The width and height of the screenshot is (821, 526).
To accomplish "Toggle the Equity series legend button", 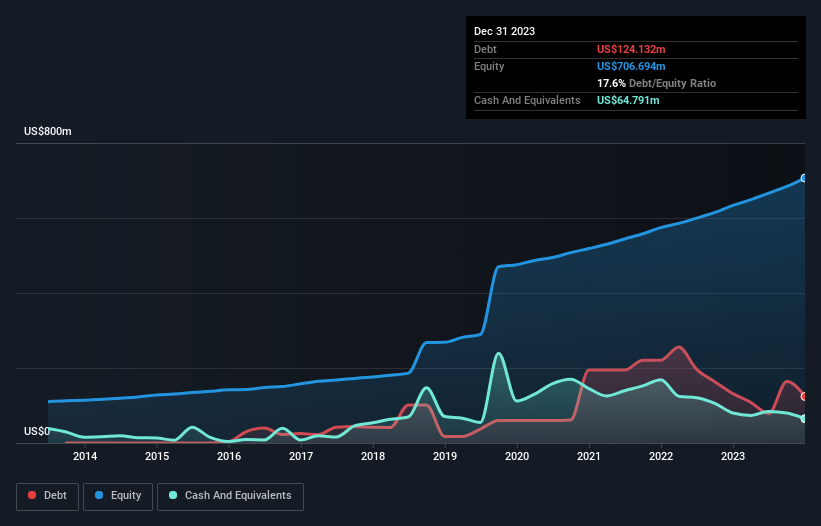I will pyautogui.click(x=118, y=496).
